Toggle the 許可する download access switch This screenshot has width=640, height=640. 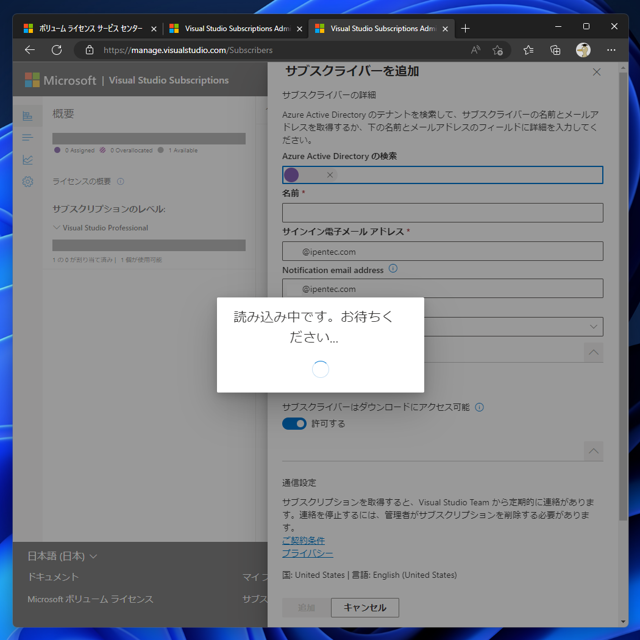coord(294,424)
